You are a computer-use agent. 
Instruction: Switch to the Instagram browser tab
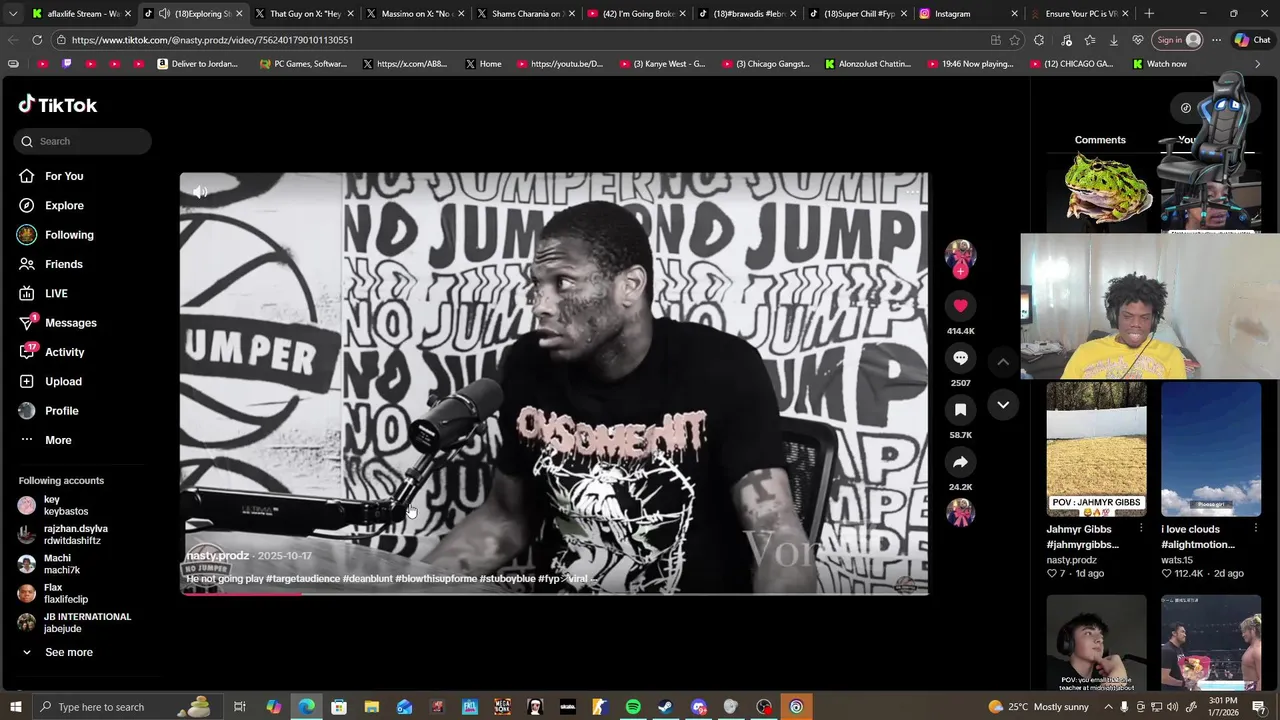pyautogui.click(x=966, y=14)
